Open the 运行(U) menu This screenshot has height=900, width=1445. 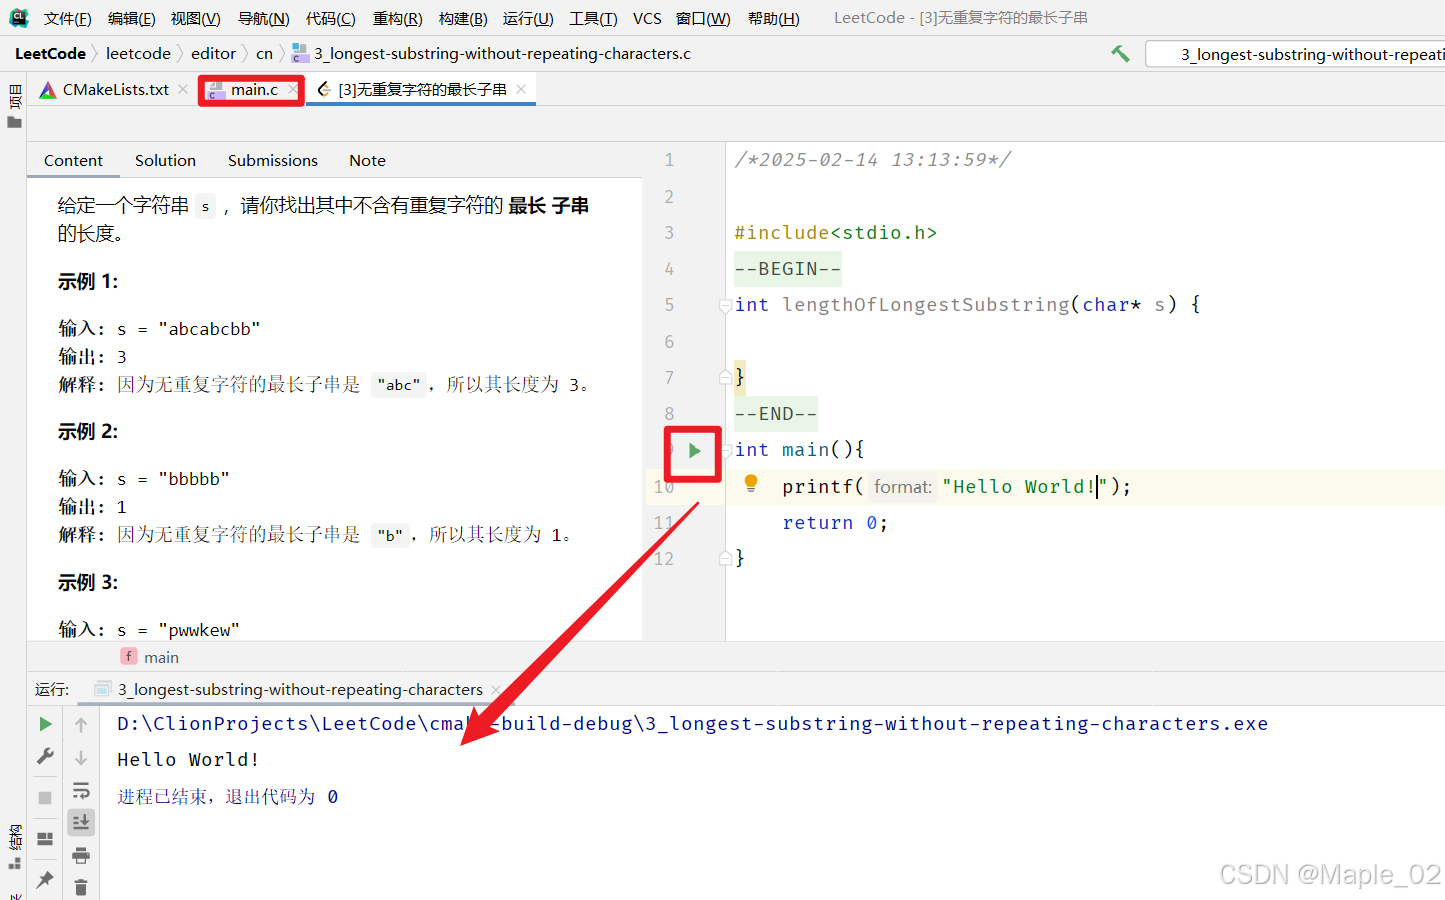(528, 17)
